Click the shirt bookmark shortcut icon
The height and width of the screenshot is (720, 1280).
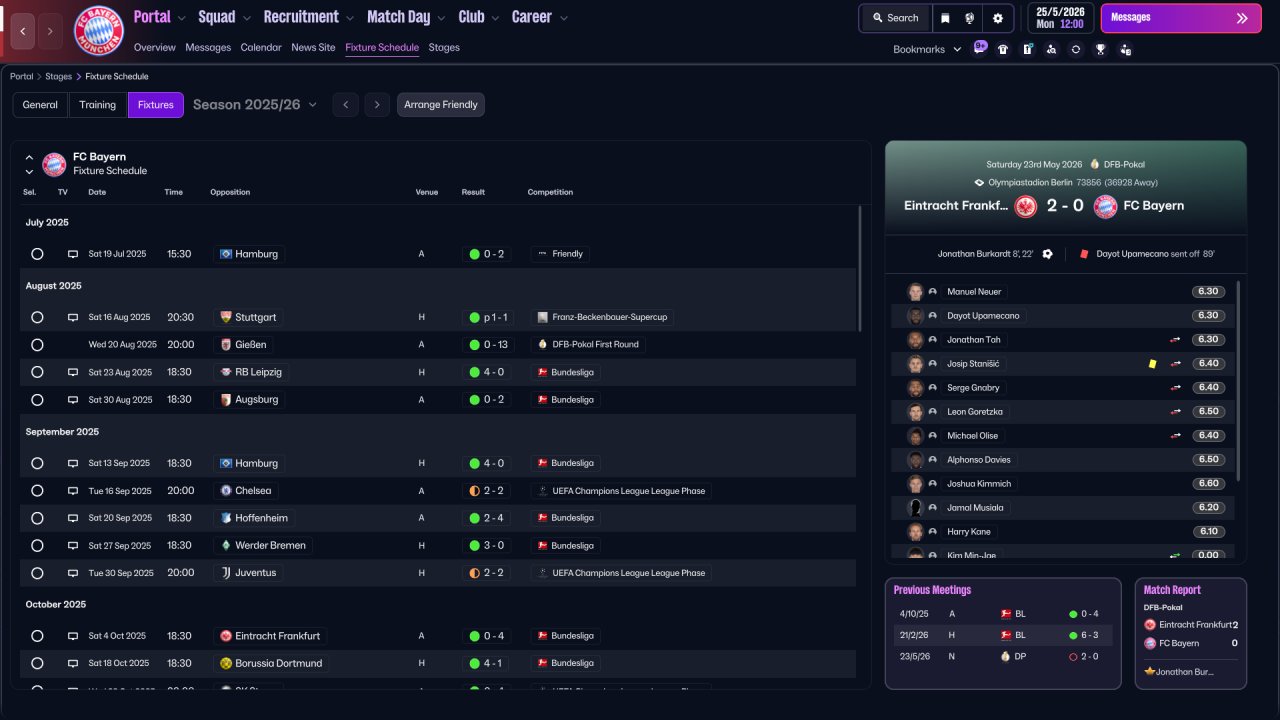pyautogui.click(x=1003, y=49)
